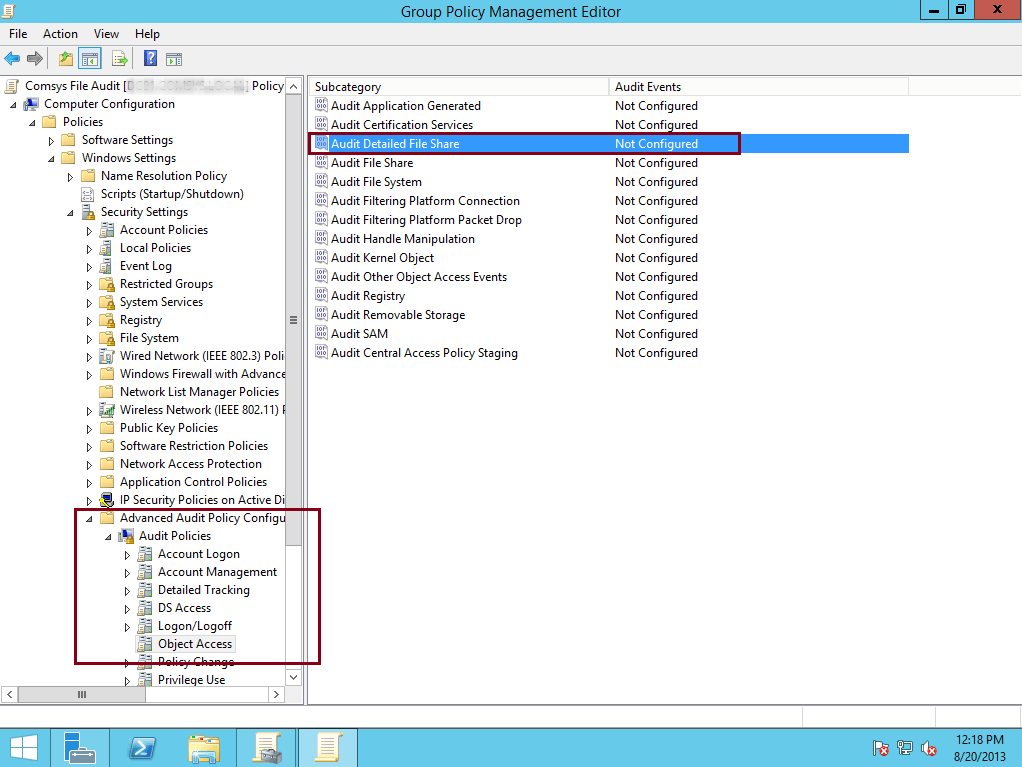Collapse the Security Settings tree node
Screen dimensions: 1022x767
click(69, 211)
